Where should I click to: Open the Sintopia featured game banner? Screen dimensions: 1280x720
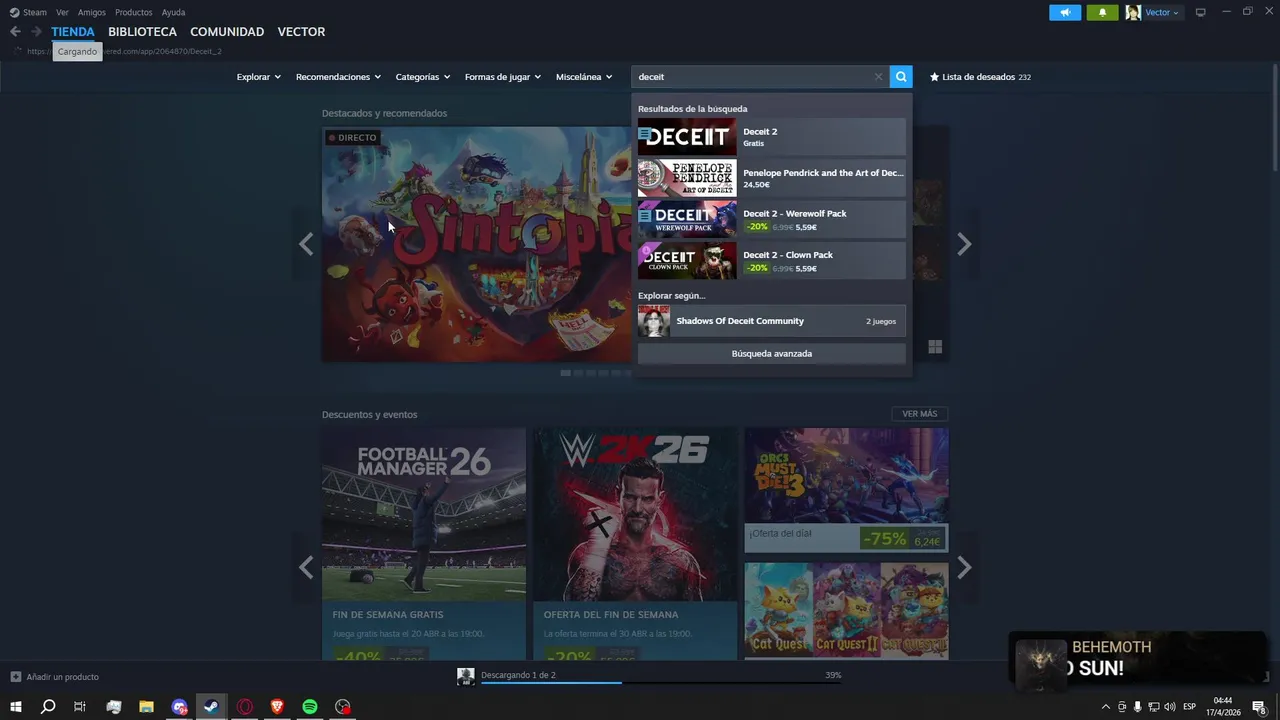click(x=477, y=244)
